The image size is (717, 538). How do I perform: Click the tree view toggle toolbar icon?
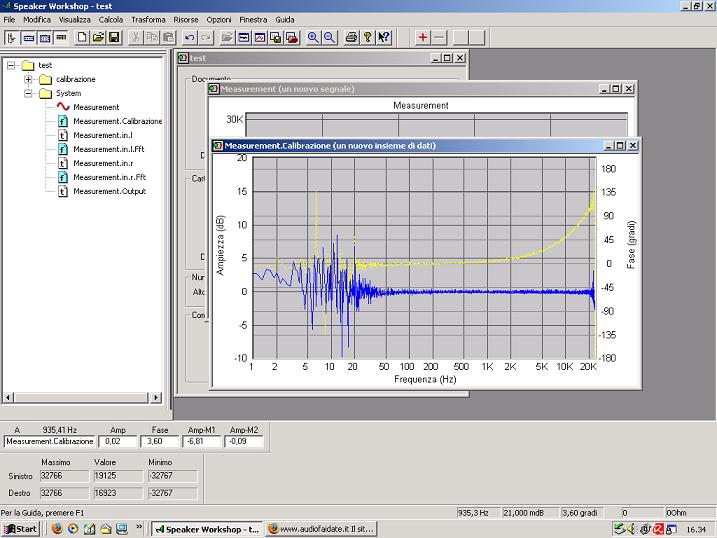click(12, 37)
